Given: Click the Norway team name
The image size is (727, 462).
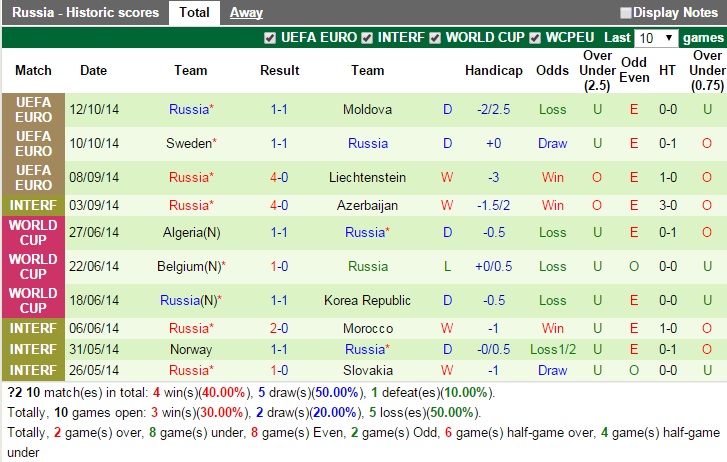Looking at the screenshot, I should pyautogui.click(x=190, y=349).
